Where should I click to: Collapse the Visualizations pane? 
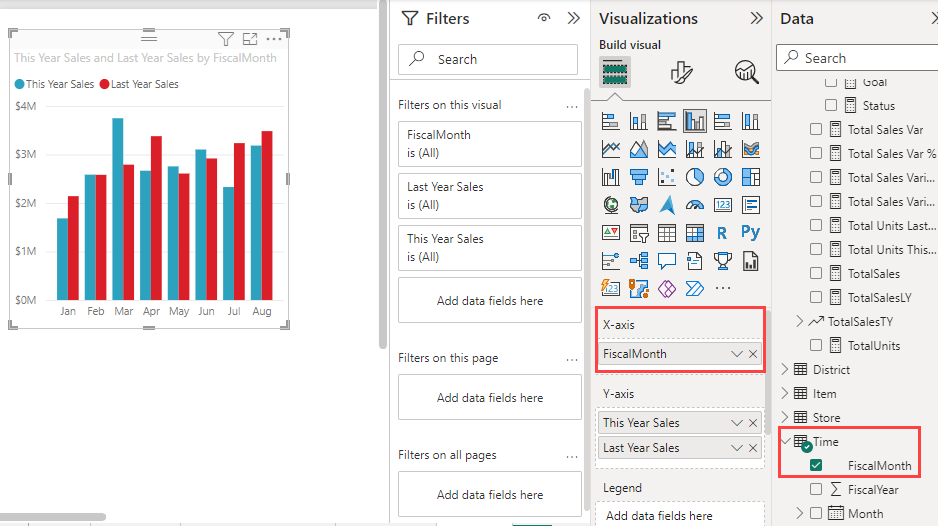(x=757, y=18)
